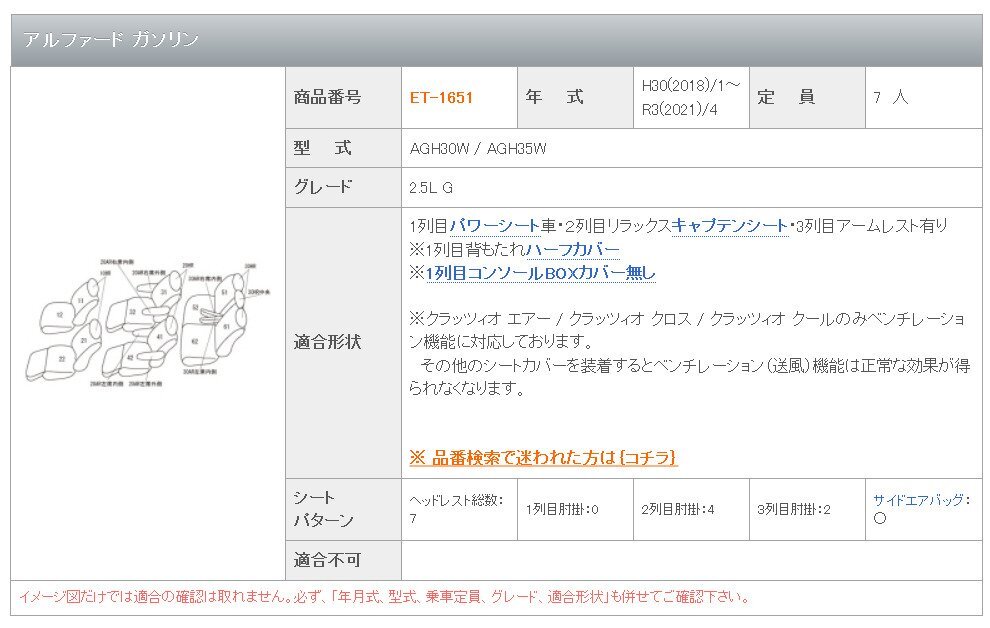The width and height of the screenshot is (990, 628).
Task: Open the キャプテンシート link
Action: [730, 226]
